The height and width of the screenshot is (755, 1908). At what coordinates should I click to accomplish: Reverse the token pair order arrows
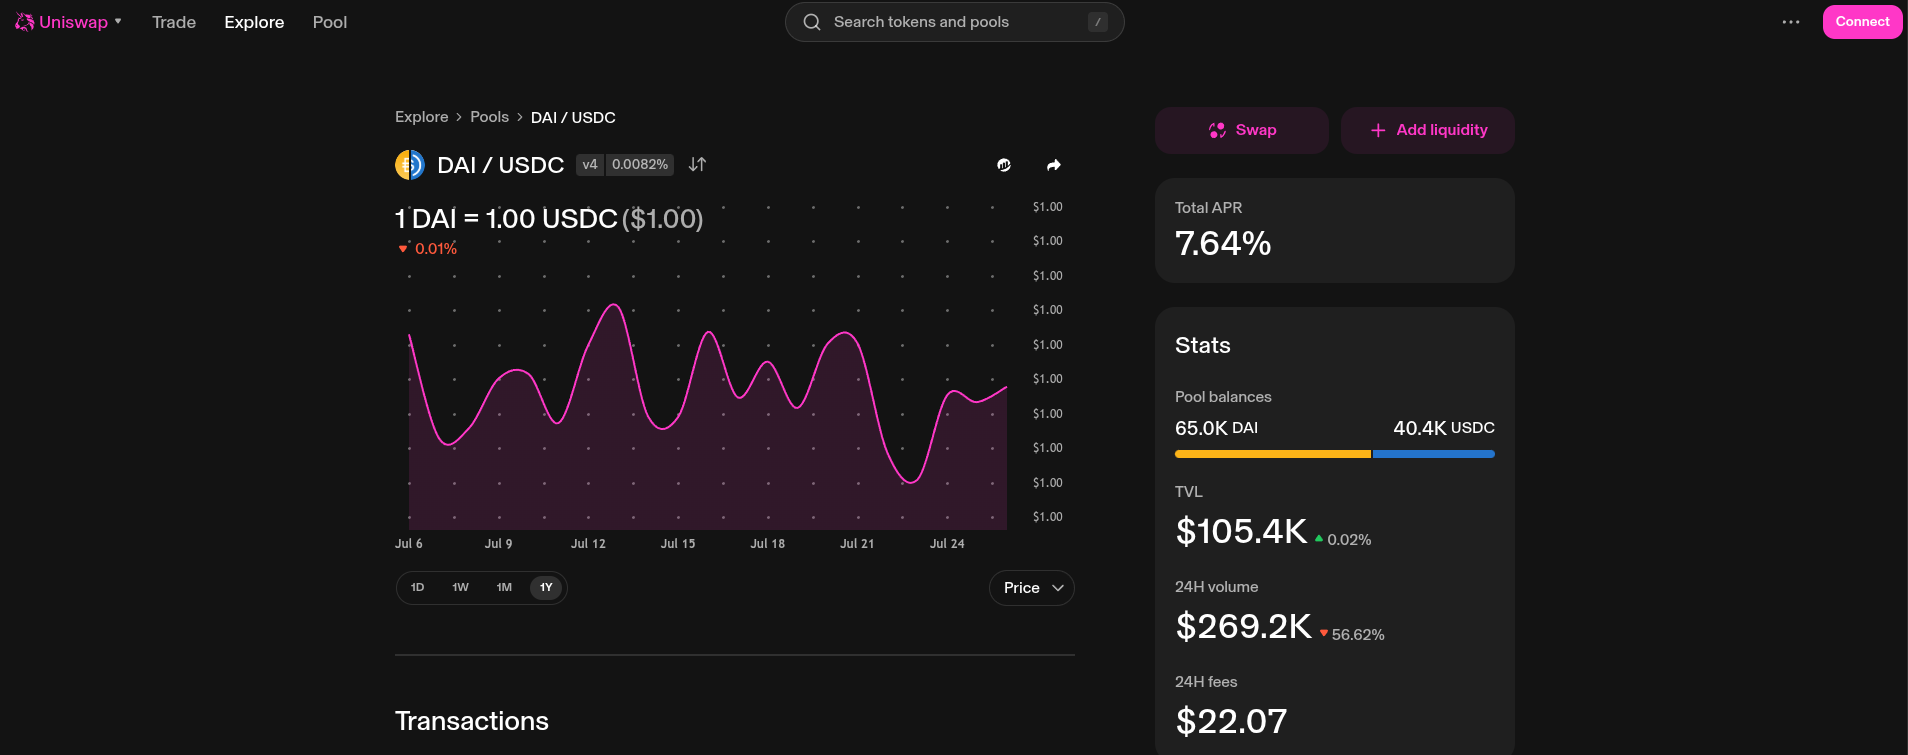[x=698, y=164]
